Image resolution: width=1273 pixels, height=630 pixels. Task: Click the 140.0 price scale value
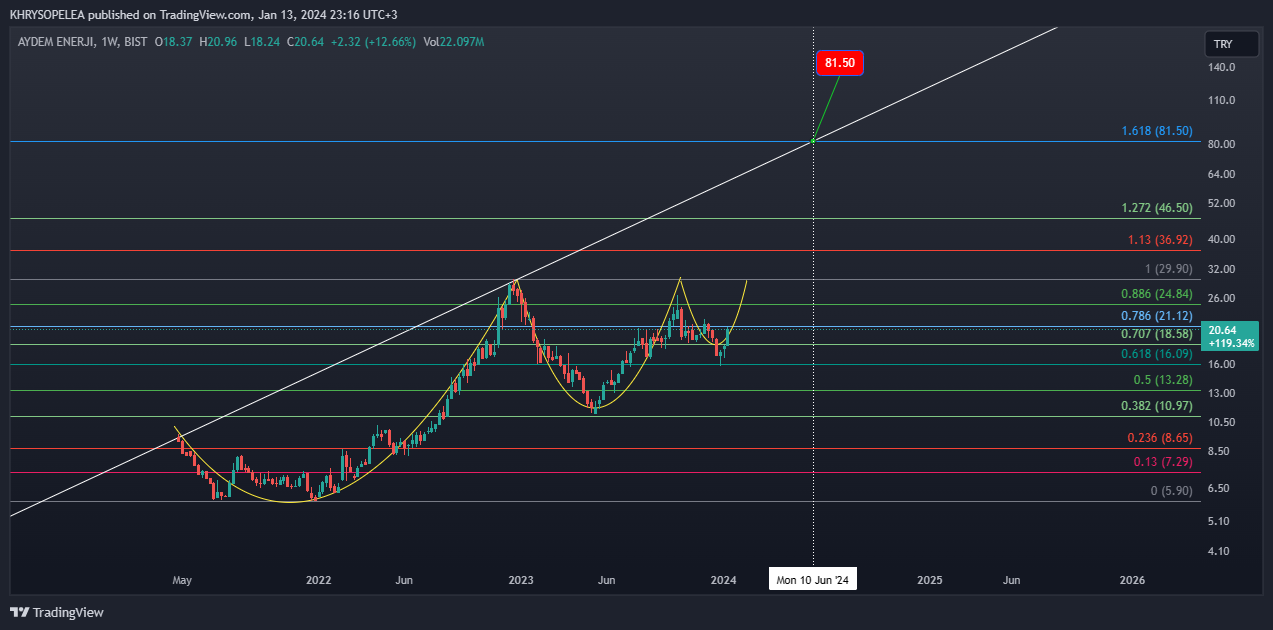point(1222,68)
